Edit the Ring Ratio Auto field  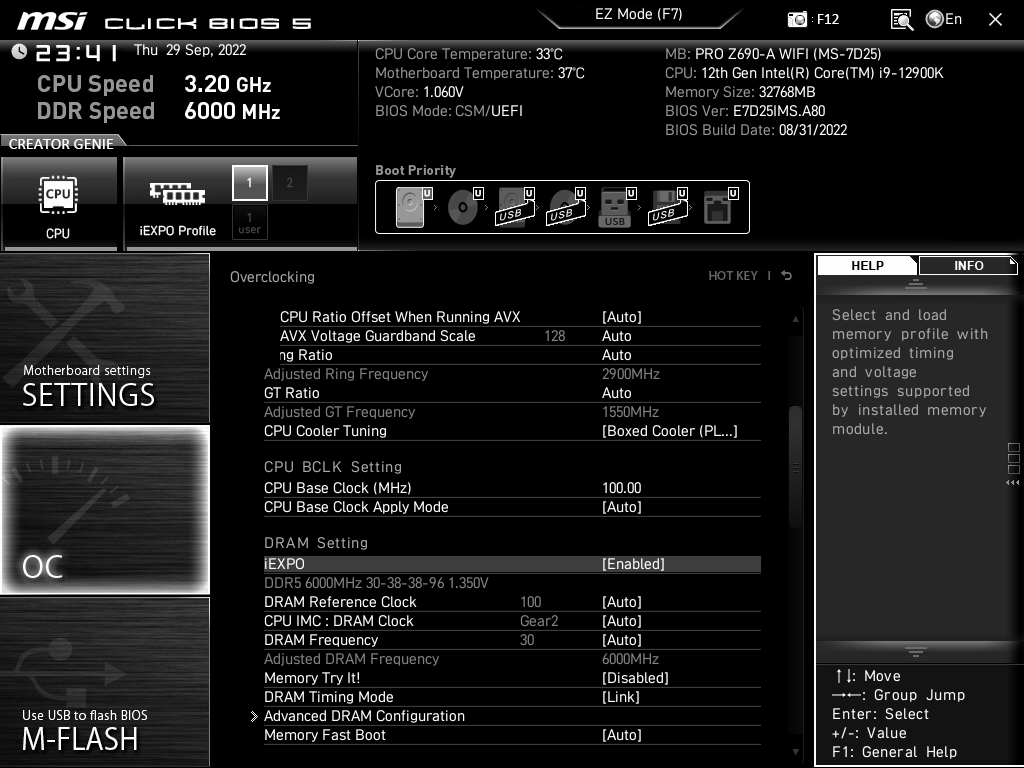(616, 355)
